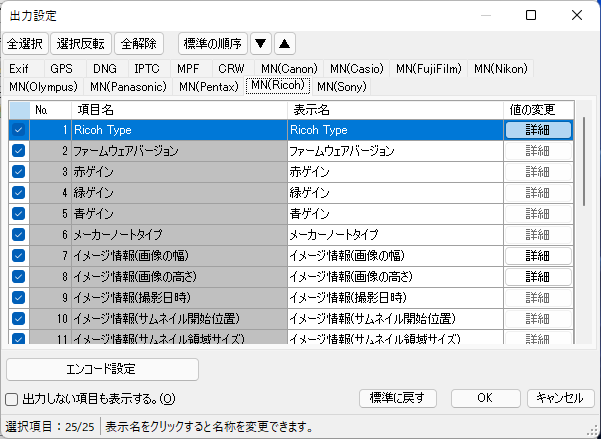This screenshot has width=601, height=439.
Task: Click the 項目名 column header
Action: (x=179, y=110)
